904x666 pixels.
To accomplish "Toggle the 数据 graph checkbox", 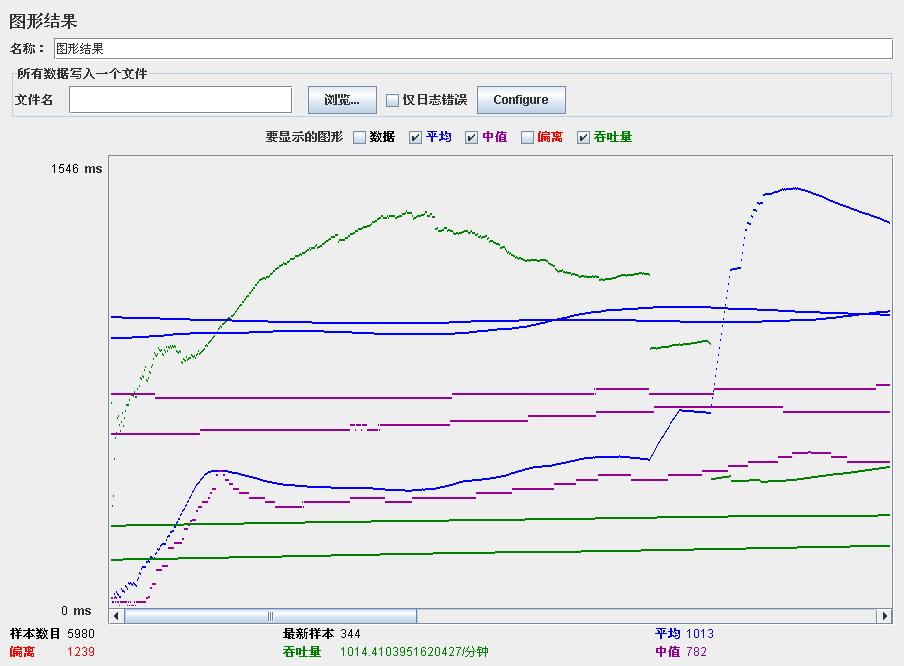I will (x=359, y=137).
